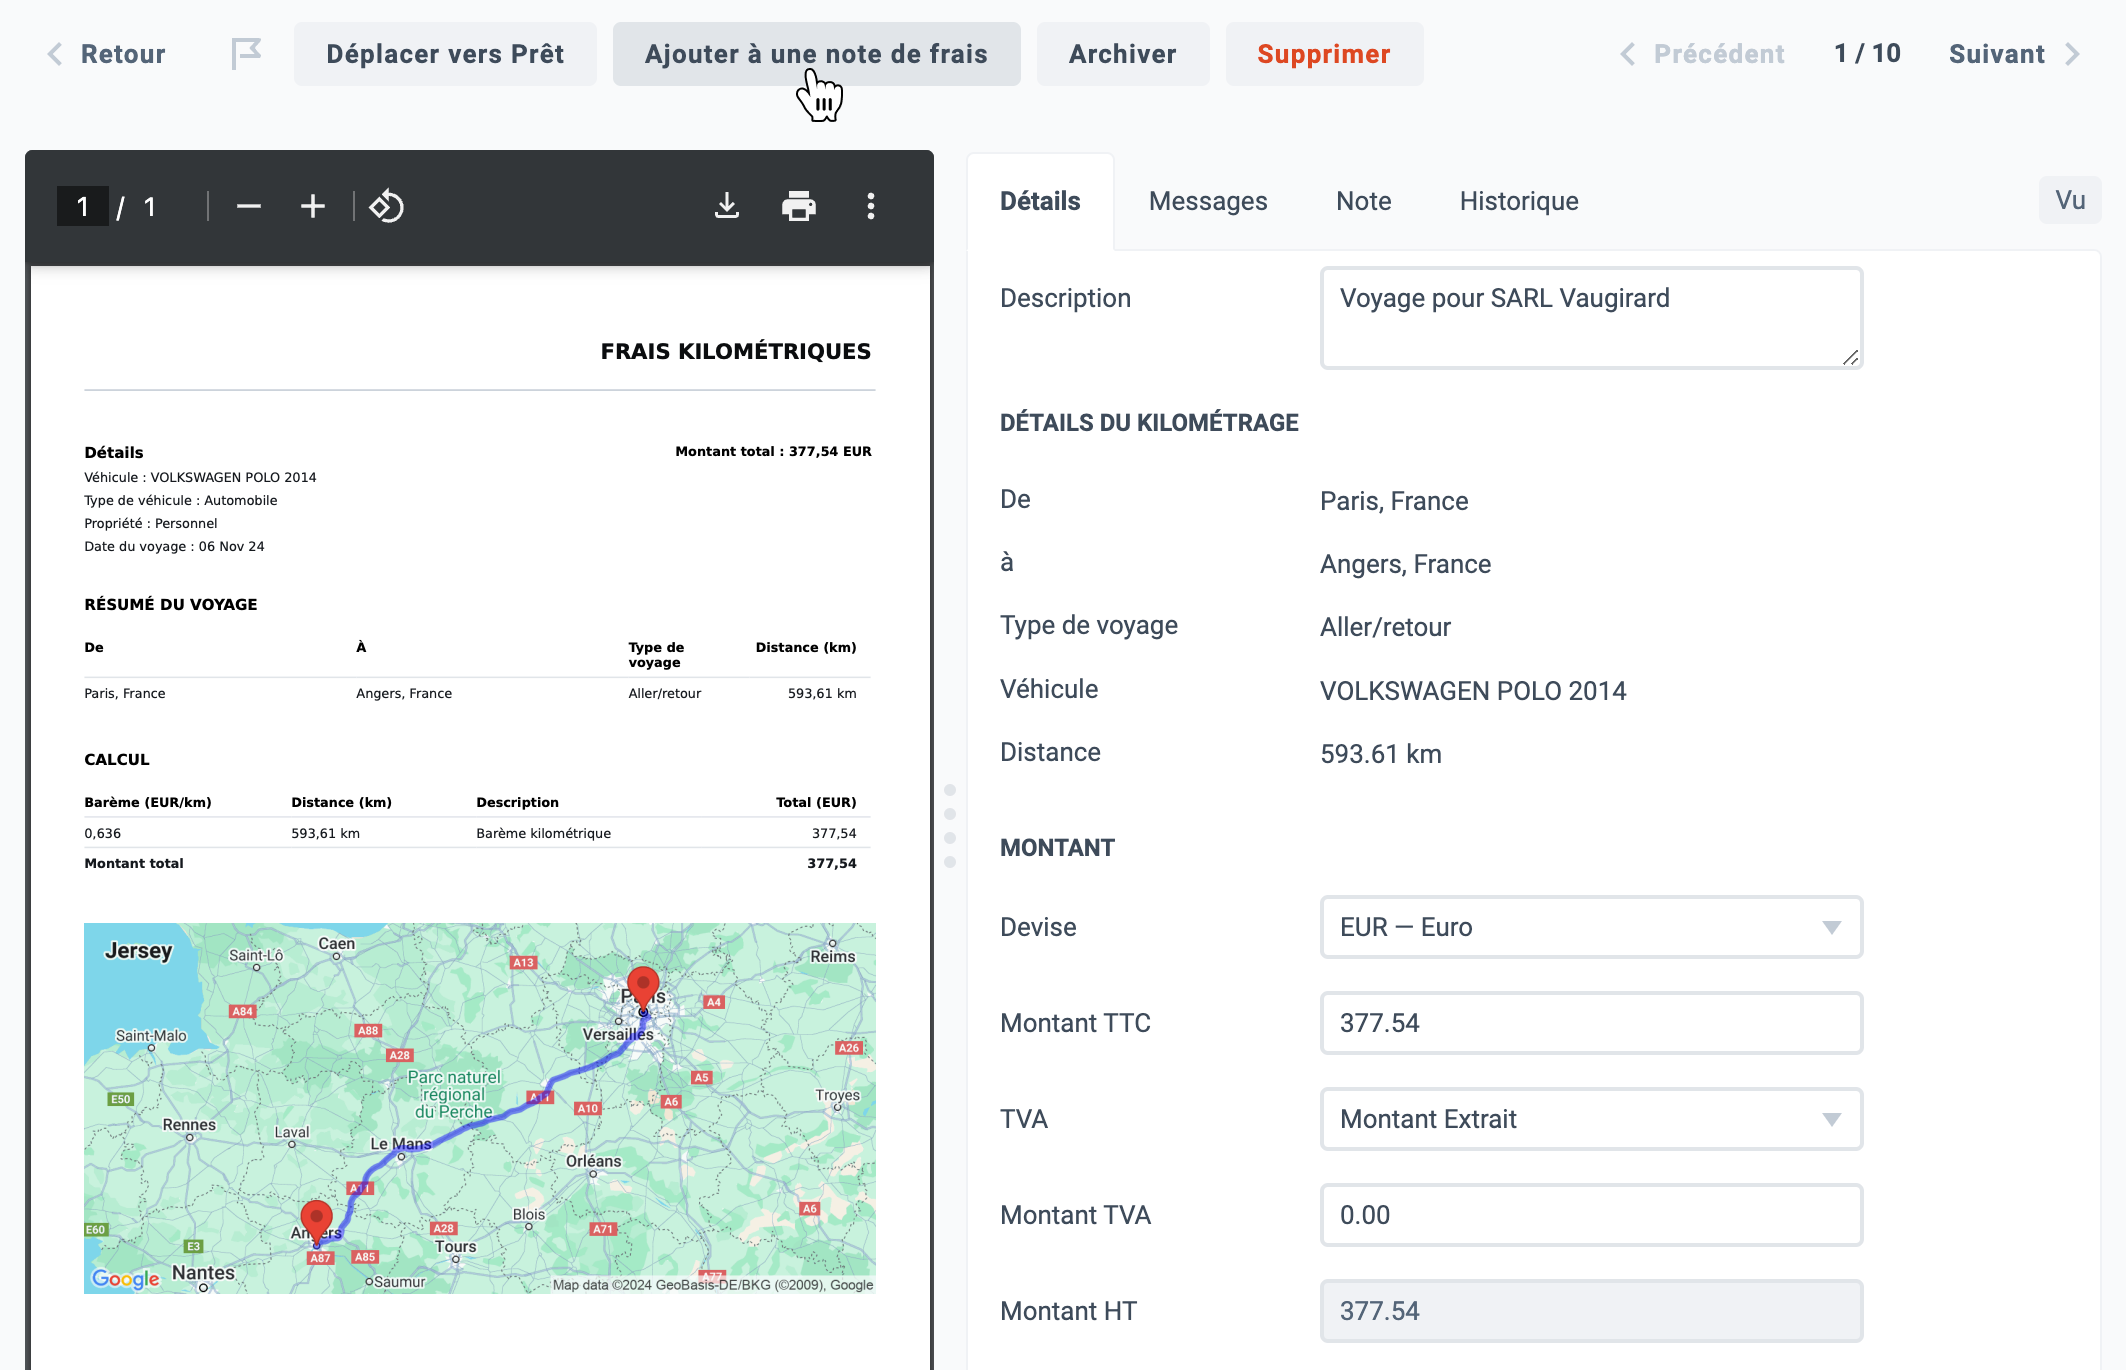Click the panel splitter handle dots
2126x1370 pixels.
point(950,826)
